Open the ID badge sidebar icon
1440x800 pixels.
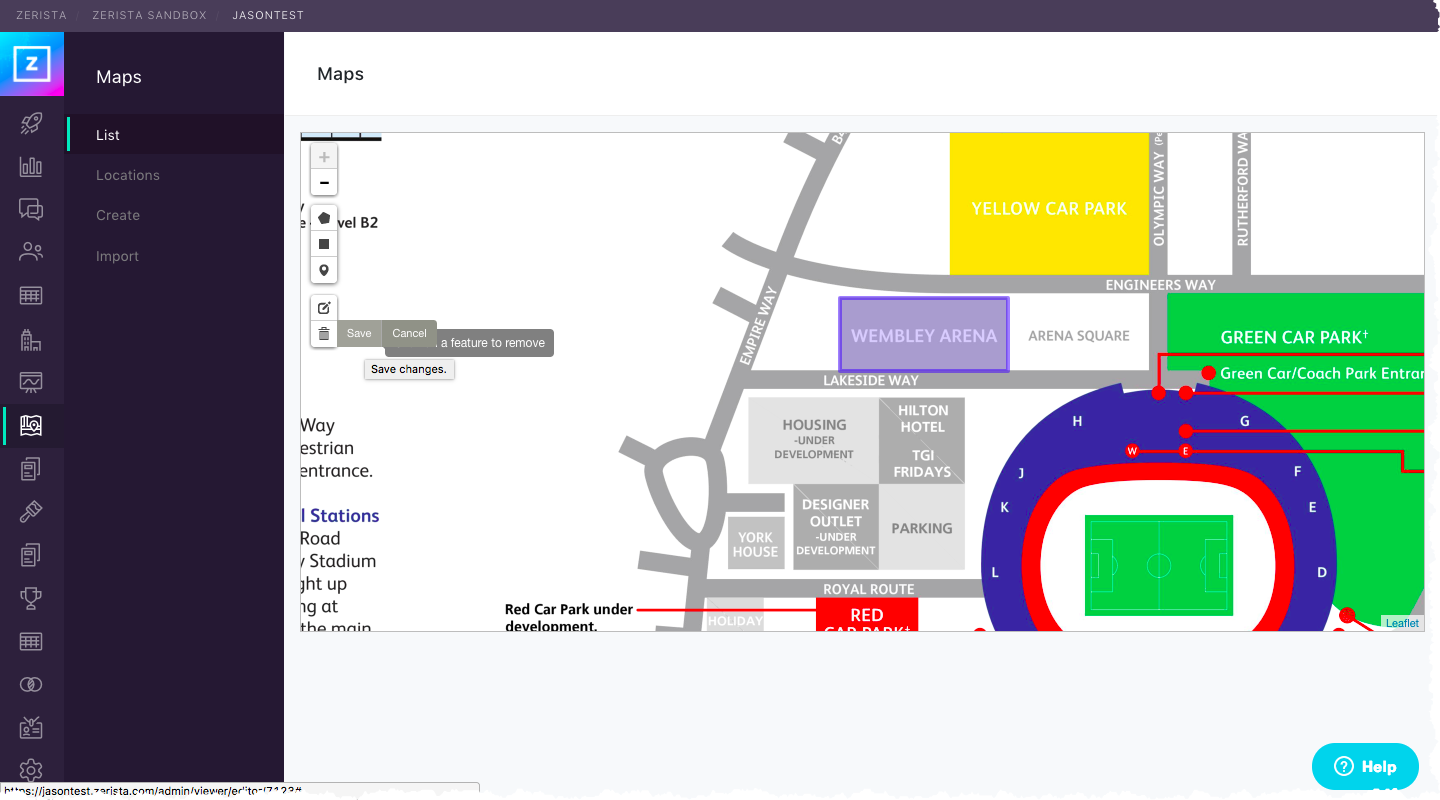tap(31, 727)
